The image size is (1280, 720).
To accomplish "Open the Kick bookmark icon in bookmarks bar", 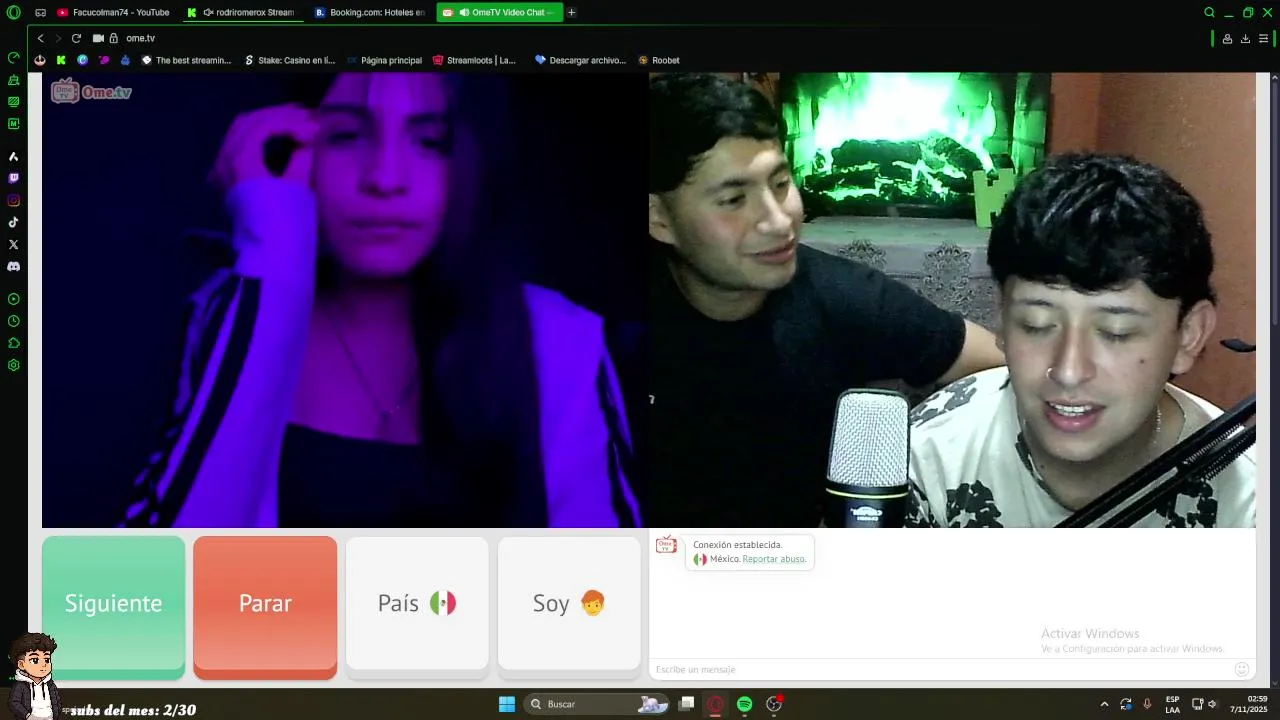I will [x=61, y=60].
